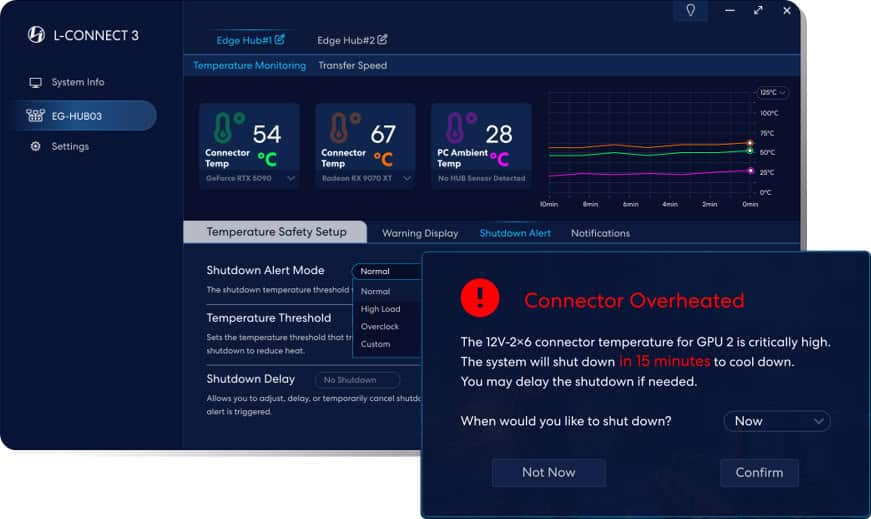Open Transfer Speed tab
Screen dimensions: 871x519
coord(353,66)
